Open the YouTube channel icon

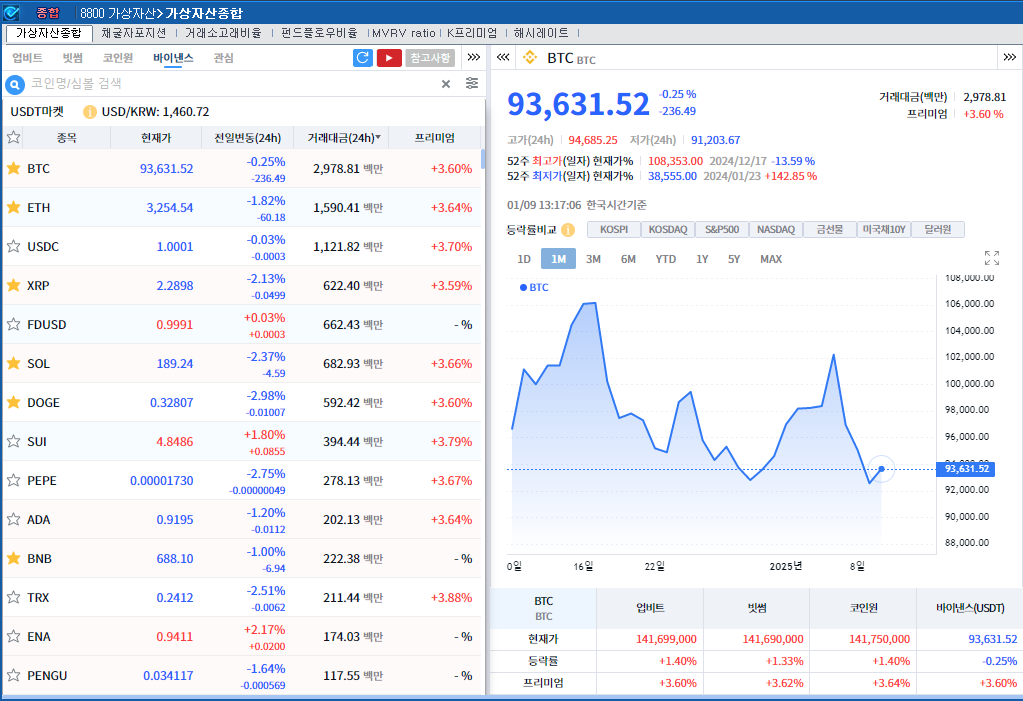click(x=389, y=58)
